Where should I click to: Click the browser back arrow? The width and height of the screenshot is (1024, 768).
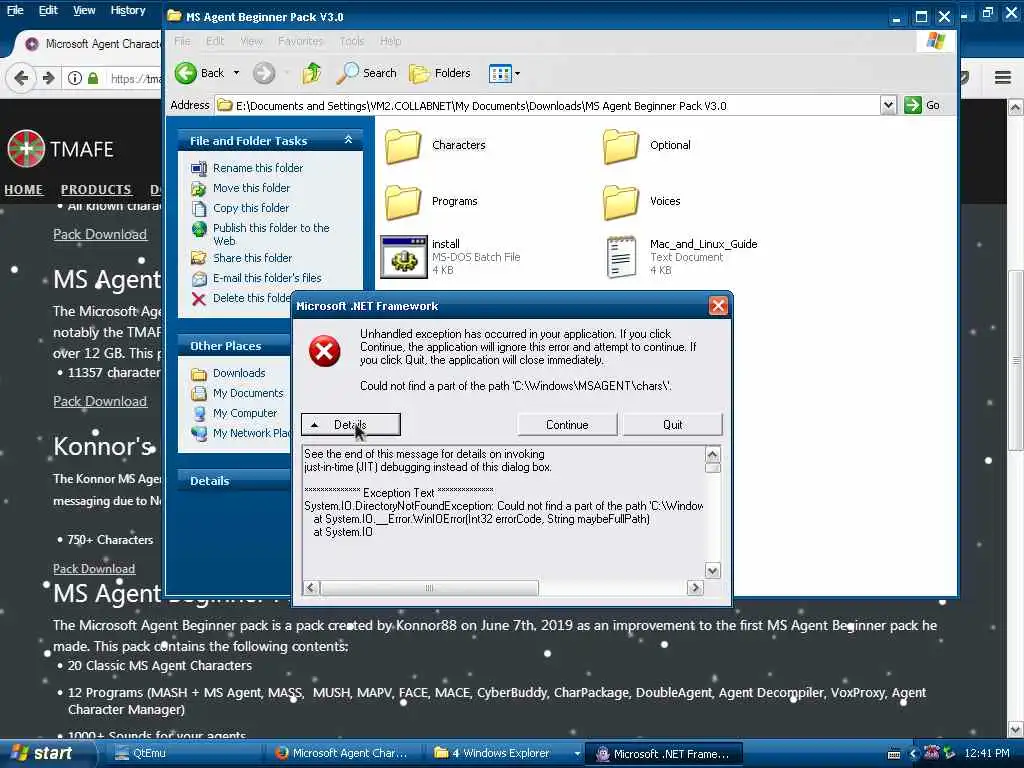[x=21, y=78]
